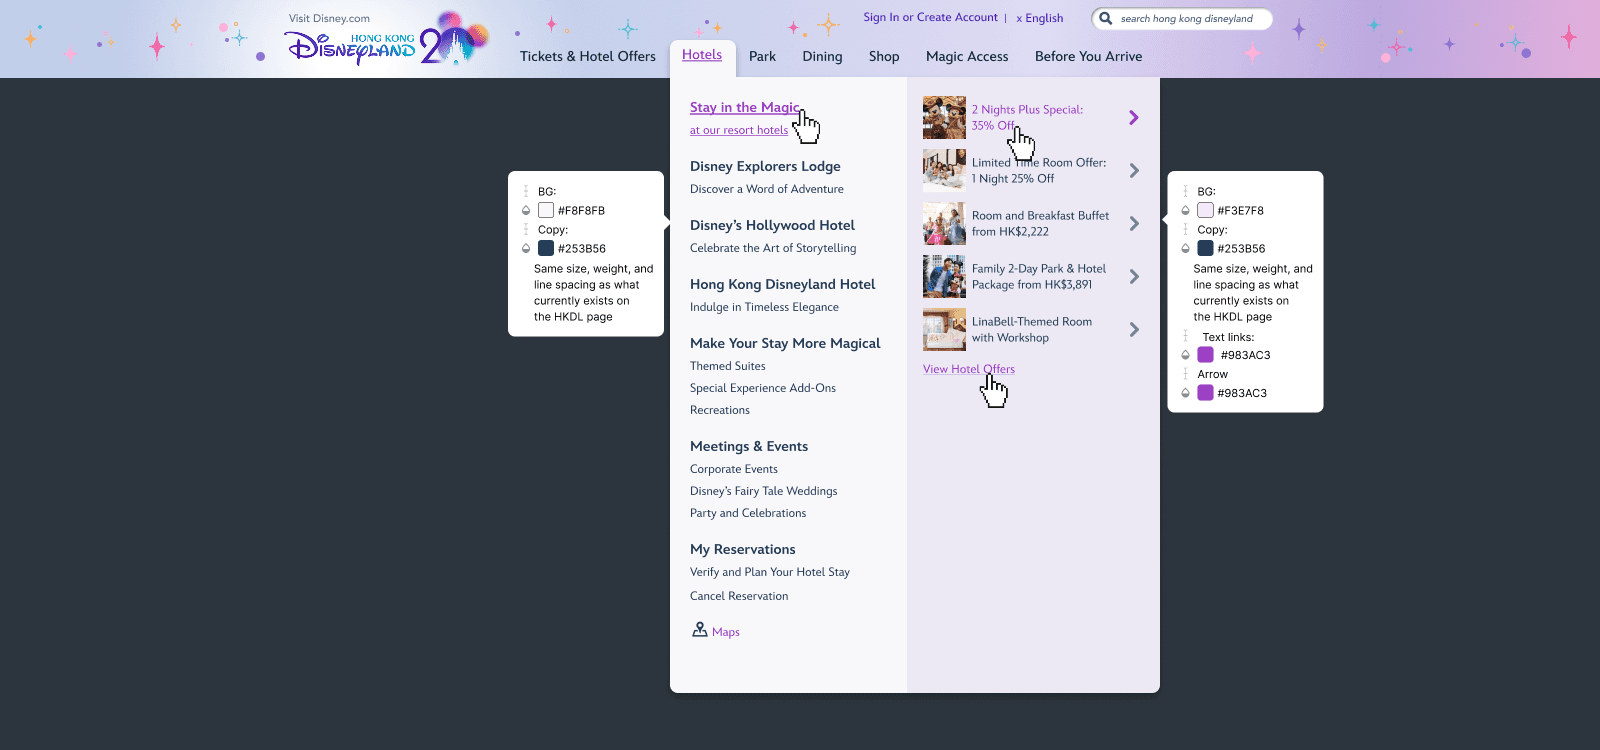
Task: Open Recreations
Action: click(720, 410)
